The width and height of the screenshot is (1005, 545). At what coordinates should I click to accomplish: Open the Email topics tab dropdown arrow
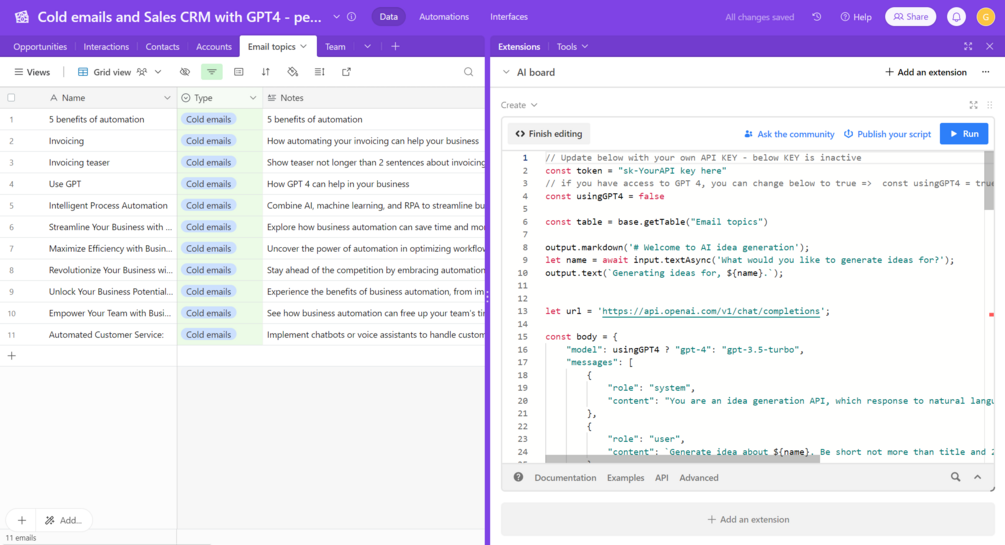tap(304, 46)
